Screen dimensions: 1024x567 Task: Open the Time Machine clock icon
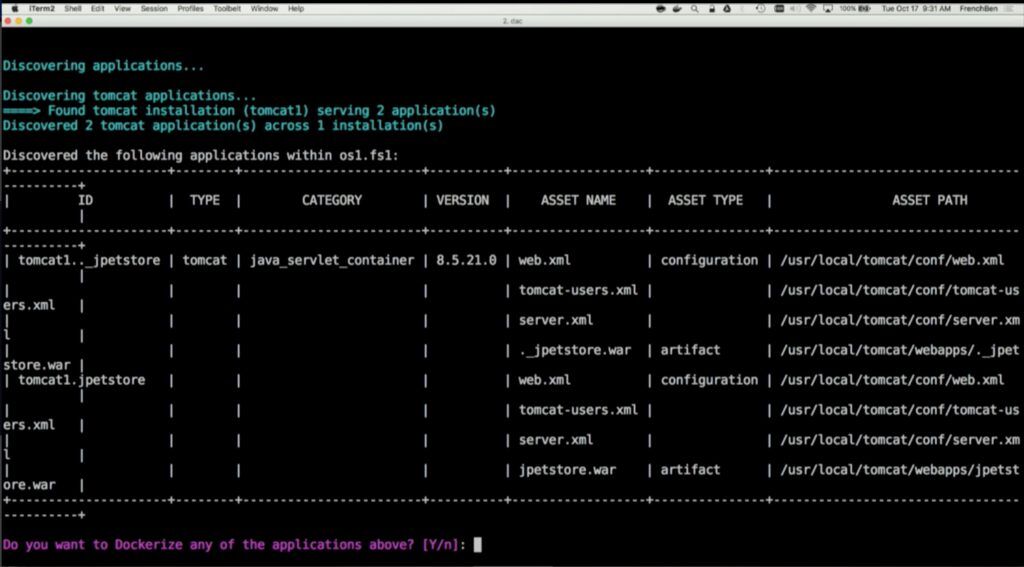761,8
